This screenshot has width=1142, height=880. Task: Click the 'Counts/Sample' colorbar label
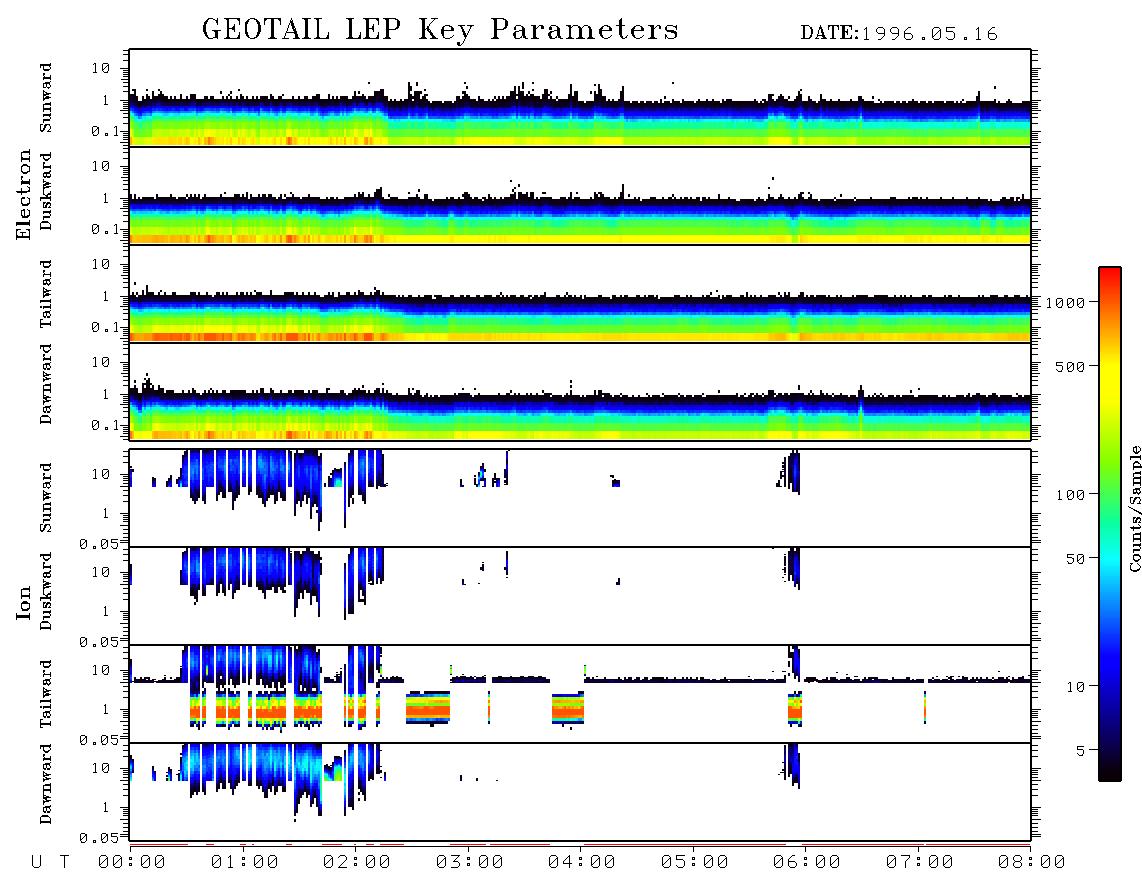[x=1135, y=508]
